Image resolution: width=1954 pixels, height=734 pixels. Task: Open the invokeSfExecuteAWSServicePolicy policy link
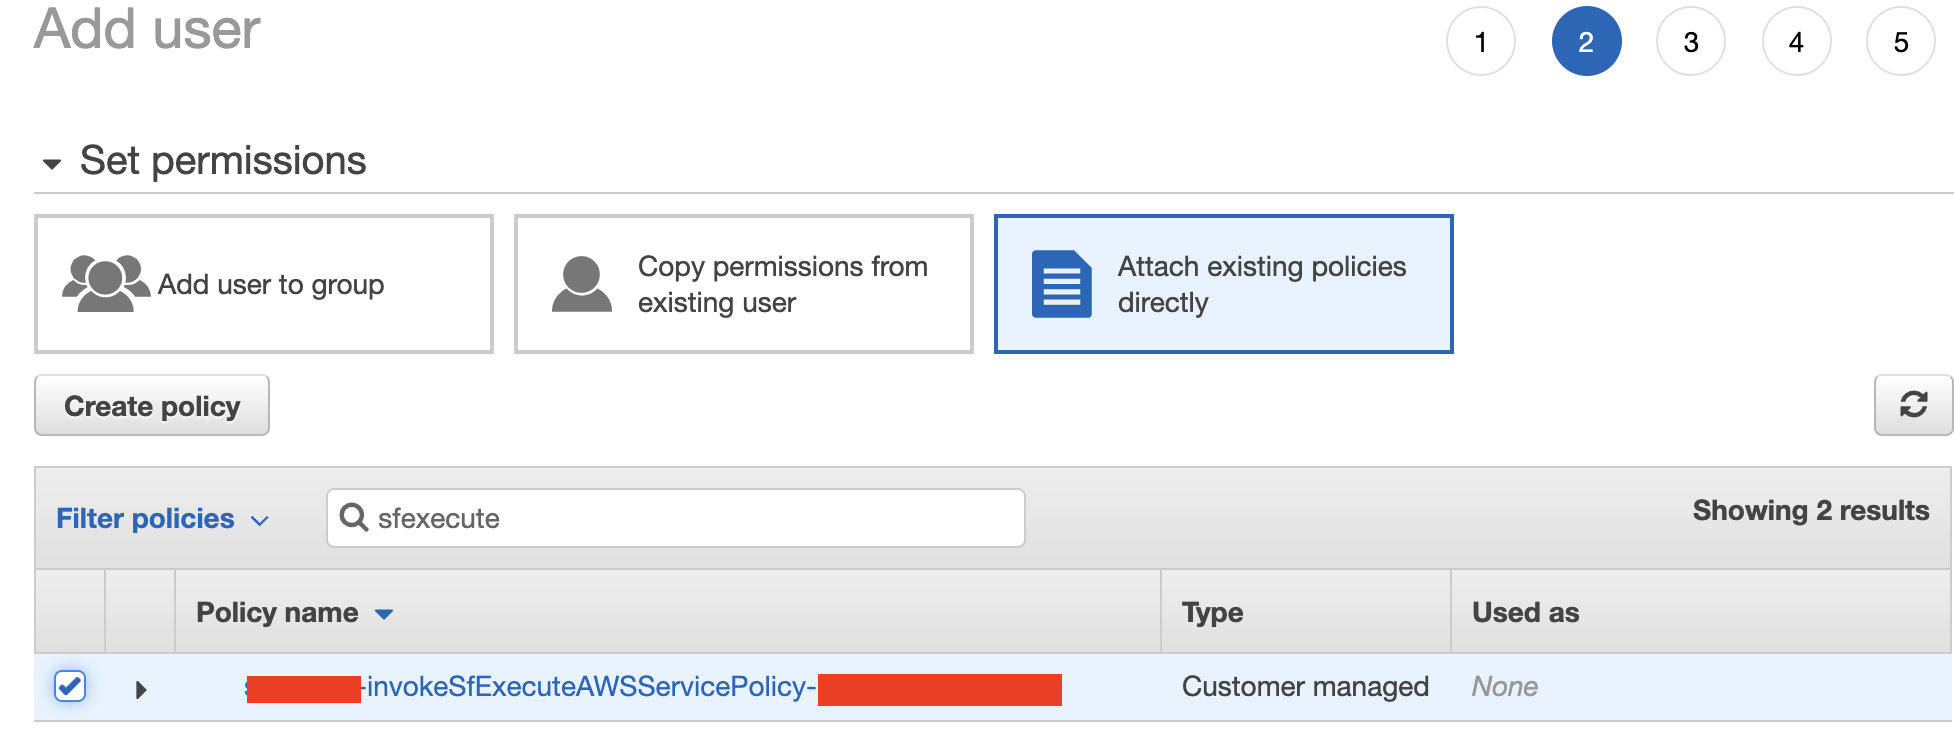653,687
